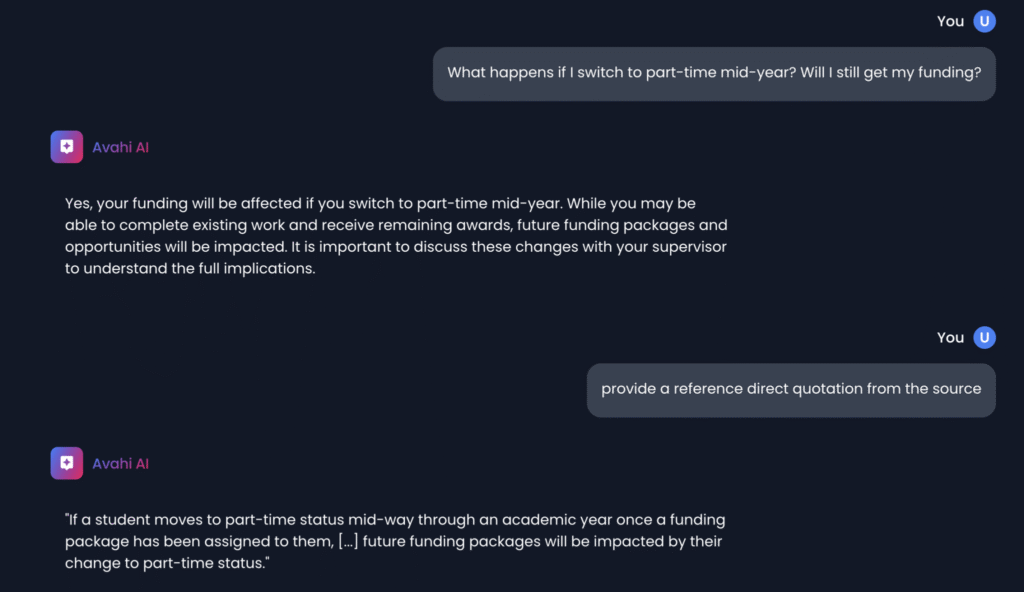Click "remaining awards" in the first AI response
Screen dimensions: 1024x592
451,225
